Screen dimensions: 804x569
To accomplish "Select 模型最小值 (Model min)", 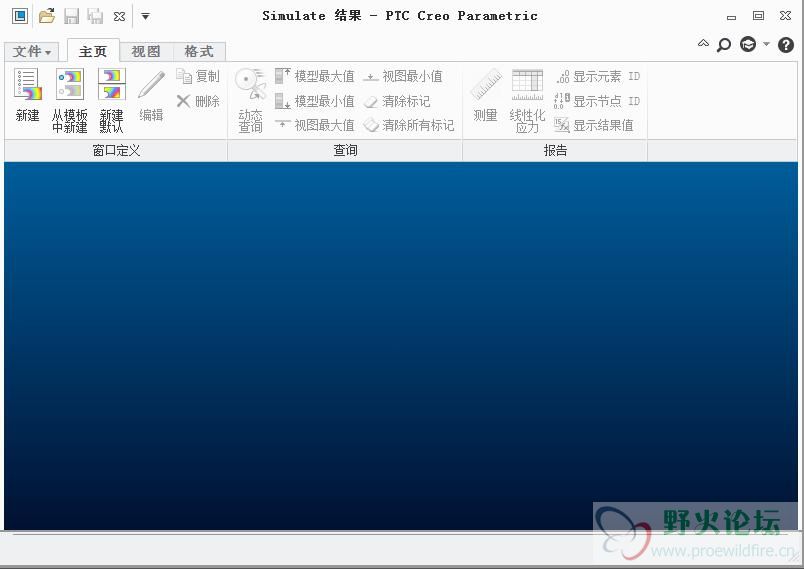I will 314,101.
